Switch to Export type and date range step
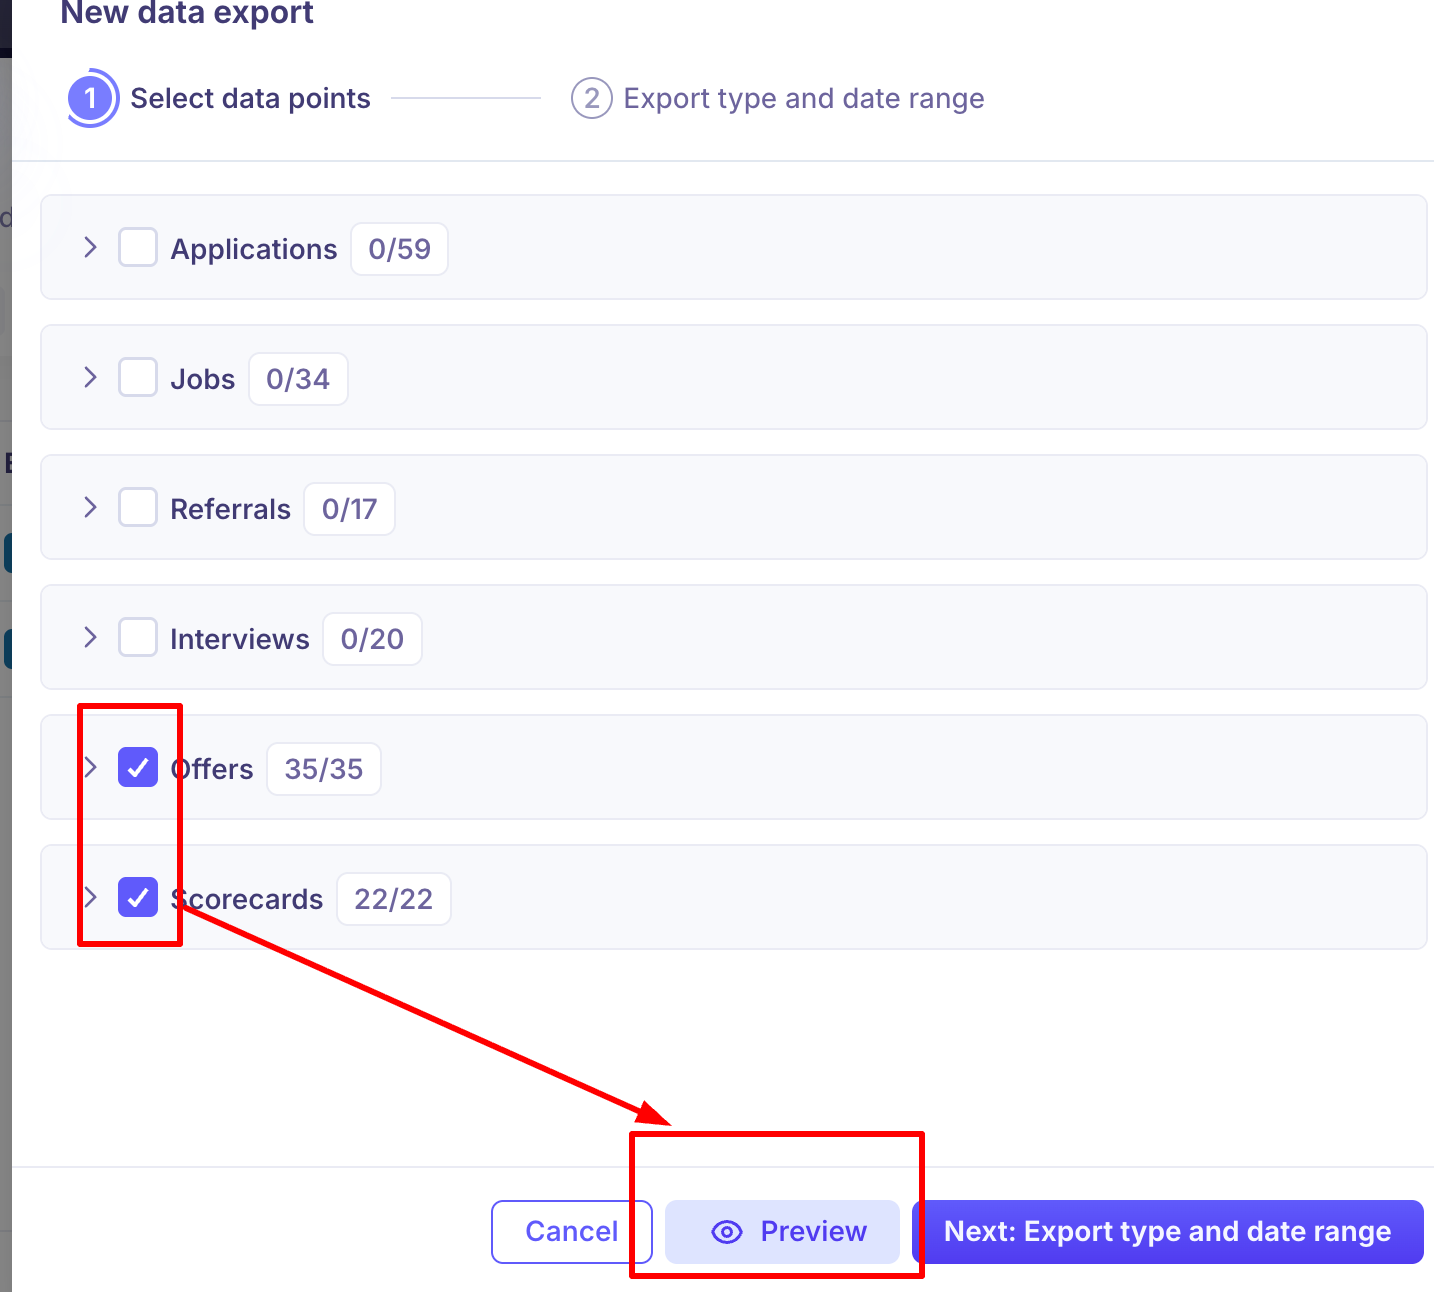The width and height of the screenshot is (1434, 1292). 803,98
